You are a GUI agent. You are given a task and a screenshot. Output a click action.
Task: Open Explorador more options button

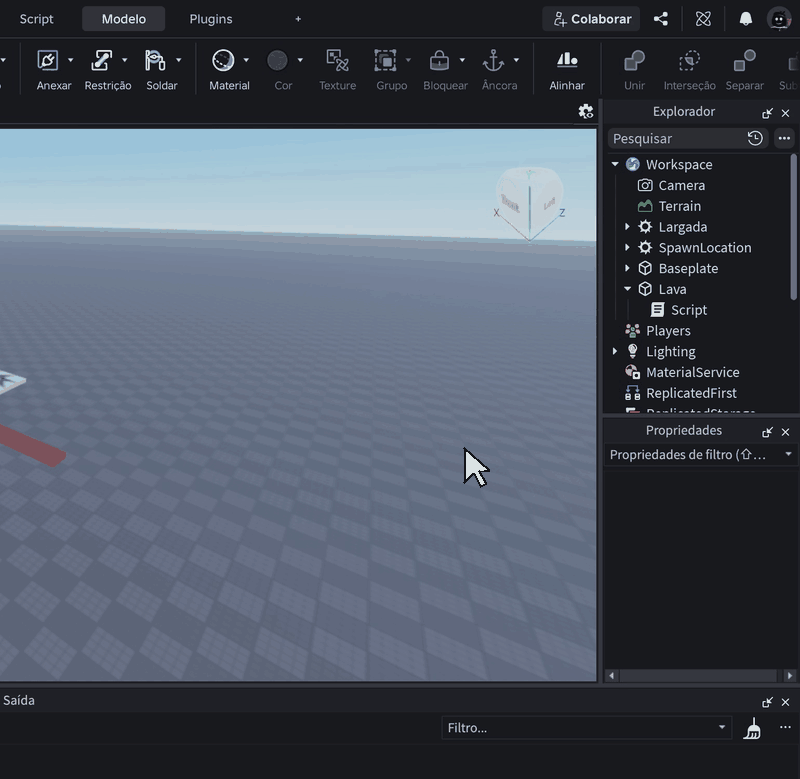tap(784, 138)
